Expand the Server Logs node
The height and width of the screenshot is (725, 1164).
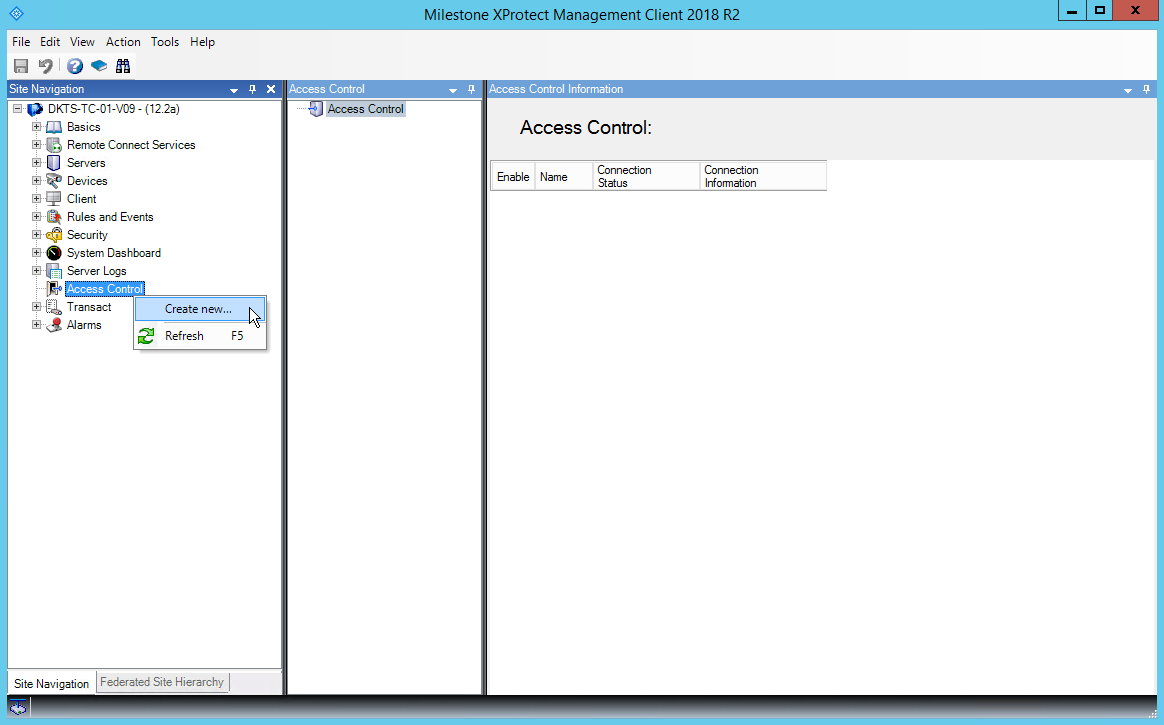click(36, 271)
